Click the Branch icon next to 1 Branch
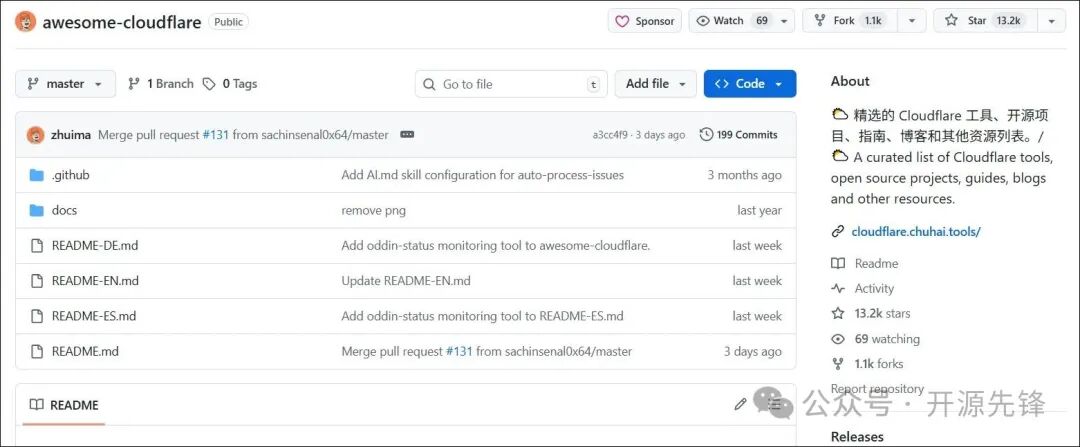Viewport: 1080px width, 447px height. (134, 84)
